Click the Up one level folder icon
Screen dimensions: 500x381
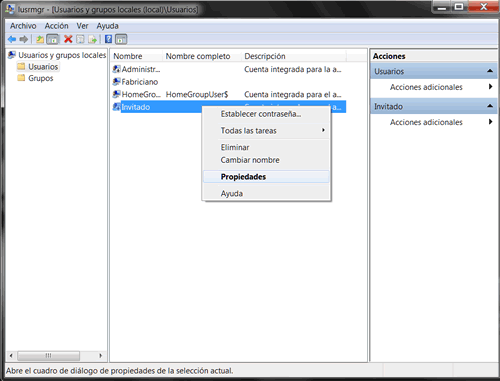pos(40,39)
